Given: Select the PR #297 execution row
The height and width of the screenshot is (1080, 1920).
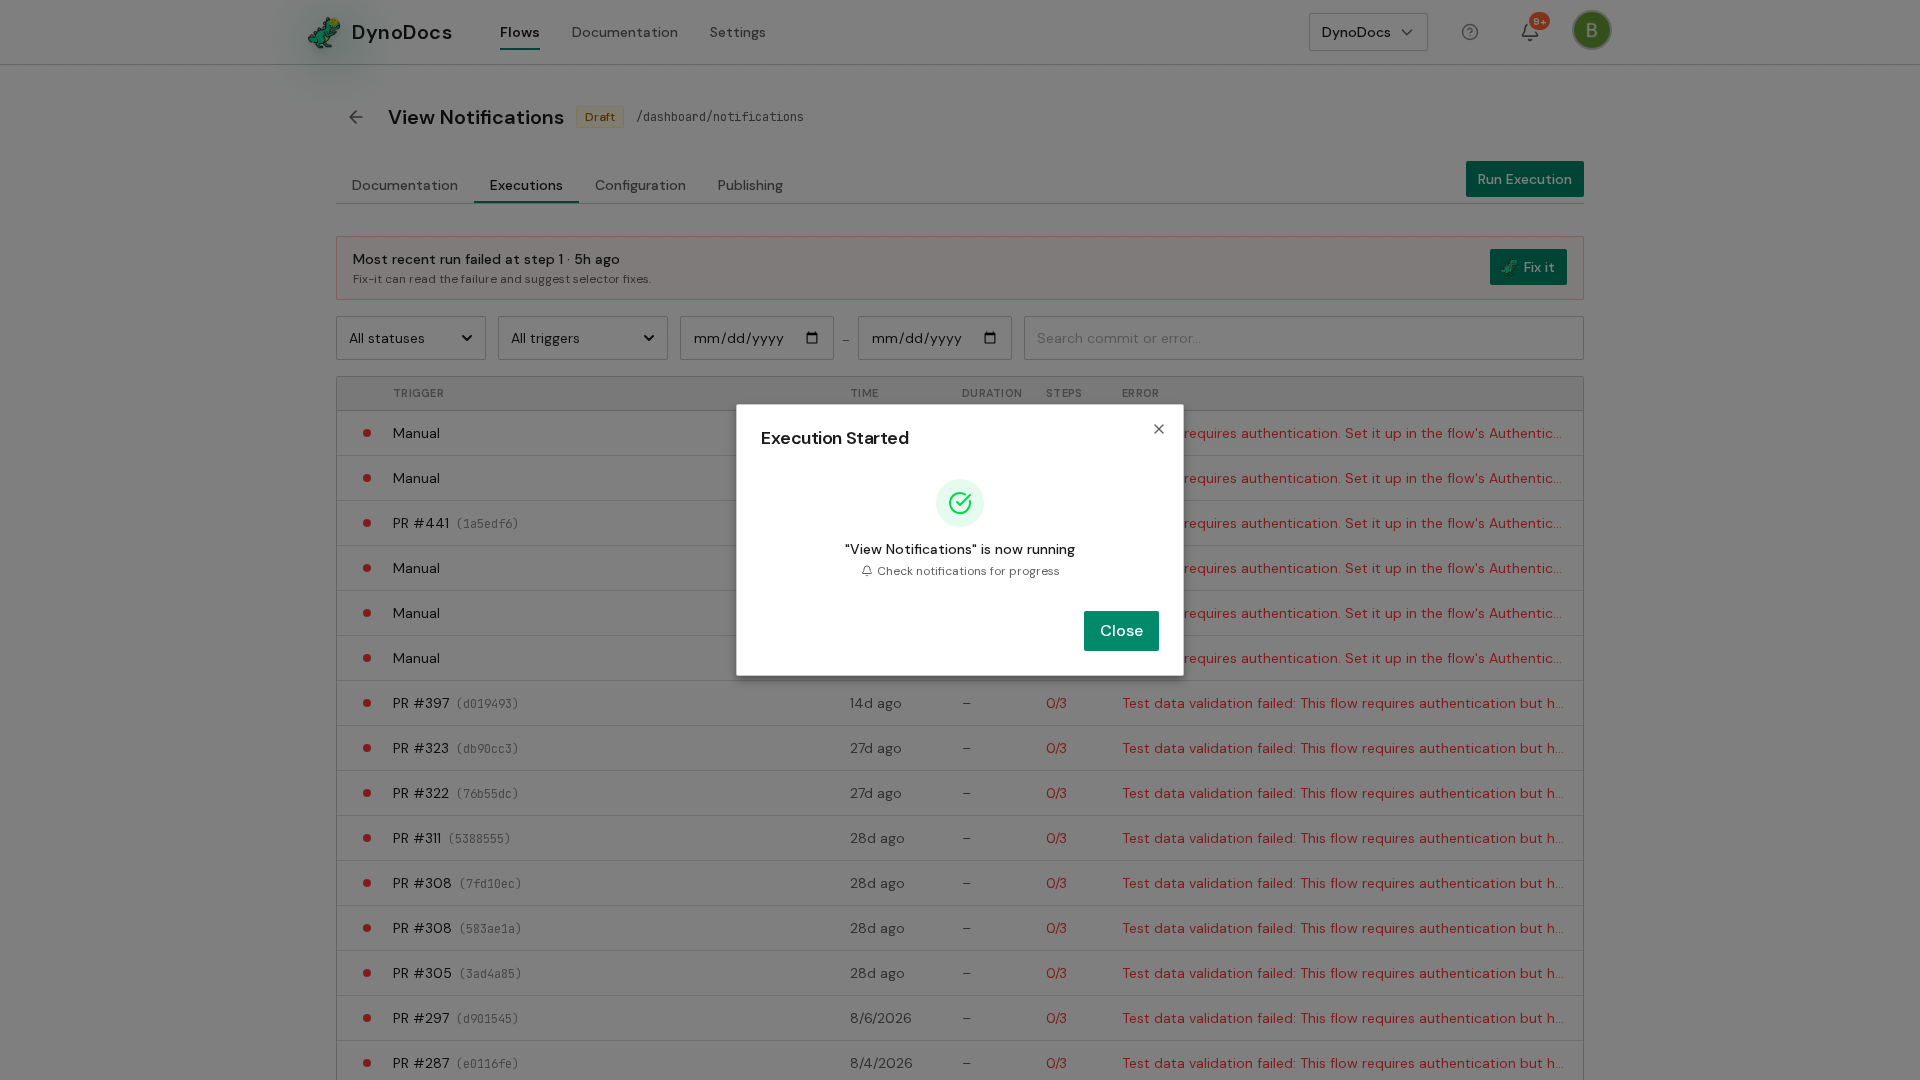Looking at the screenshot, I should click(x=960, y=1018).
